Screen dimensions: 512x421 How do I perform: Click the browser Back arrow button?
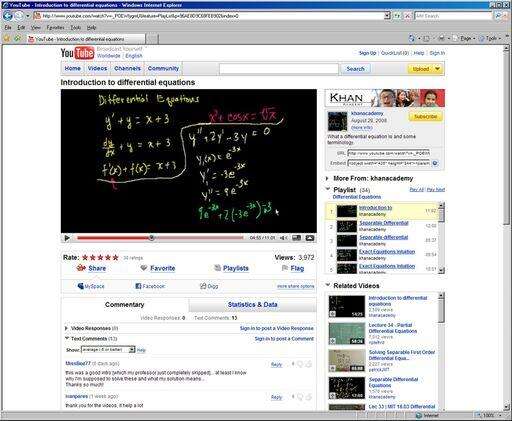coord(7,15)
